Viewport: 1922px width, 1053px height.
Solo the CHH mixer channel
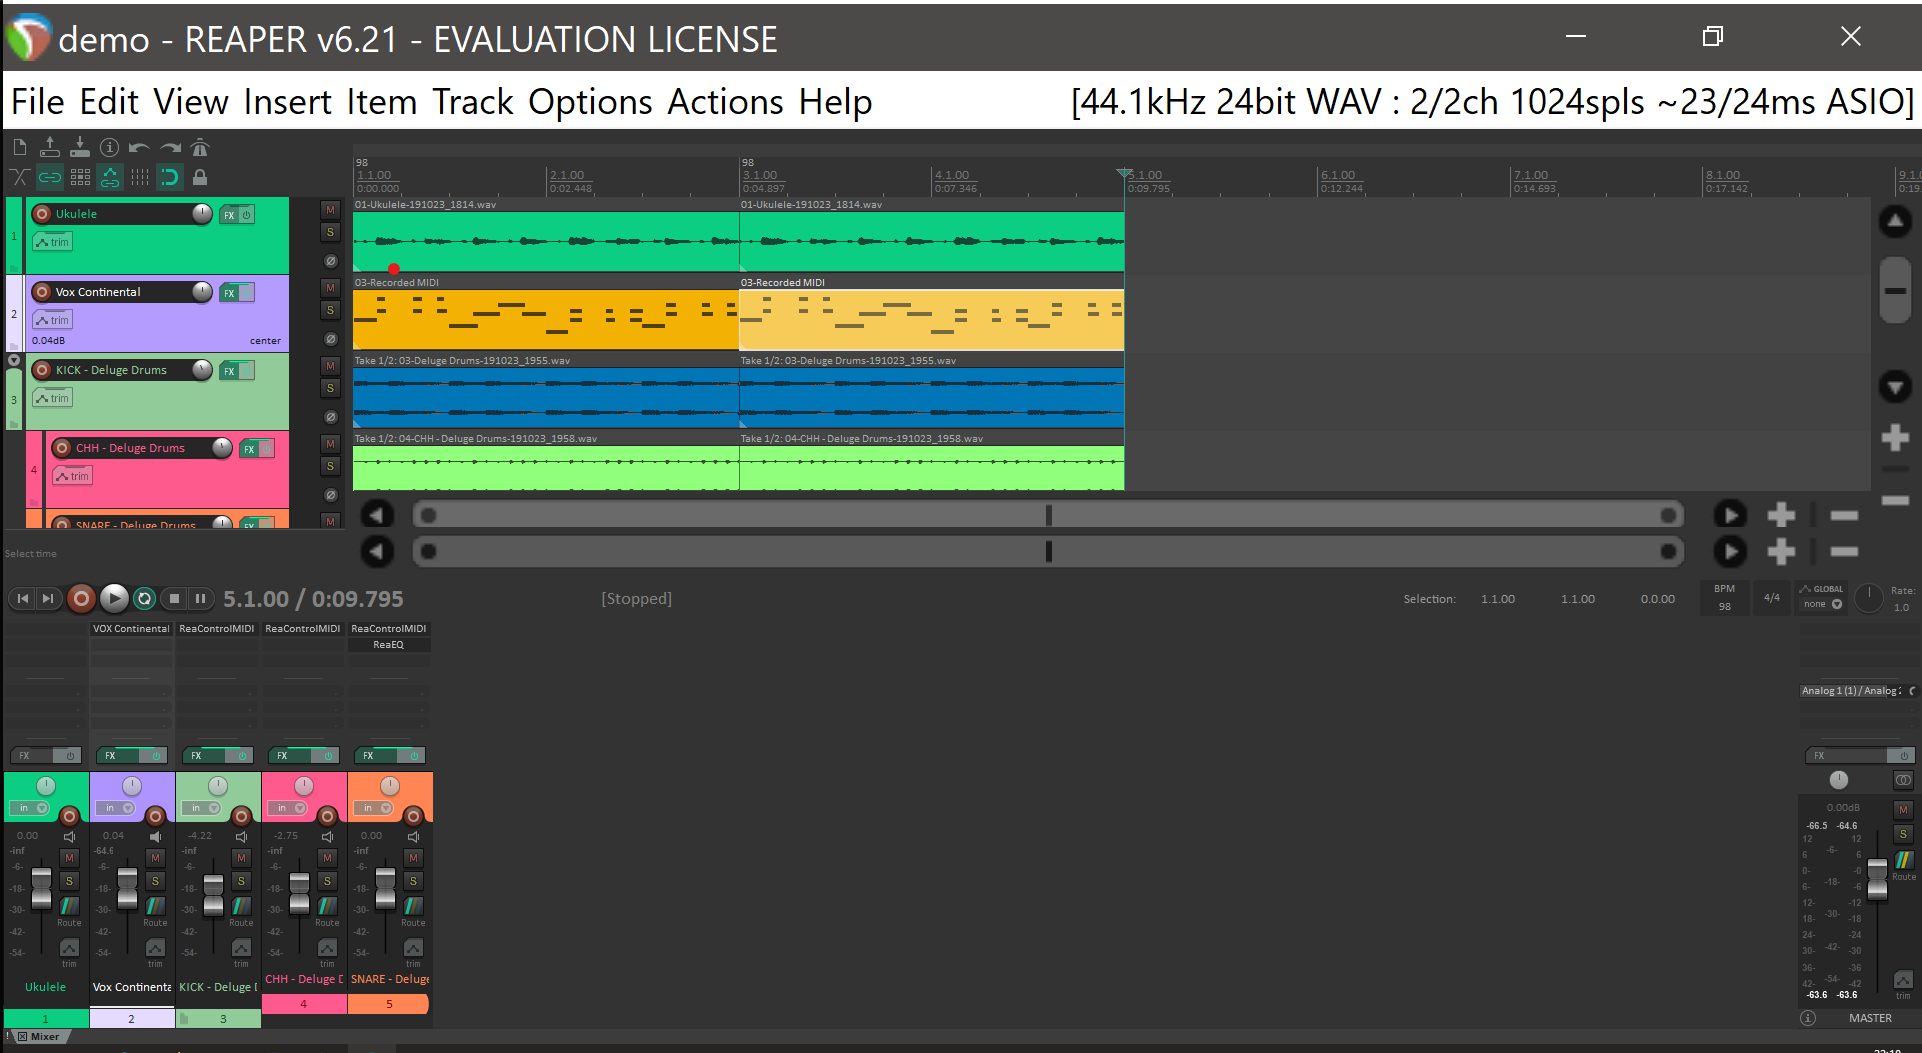(327, 881)
